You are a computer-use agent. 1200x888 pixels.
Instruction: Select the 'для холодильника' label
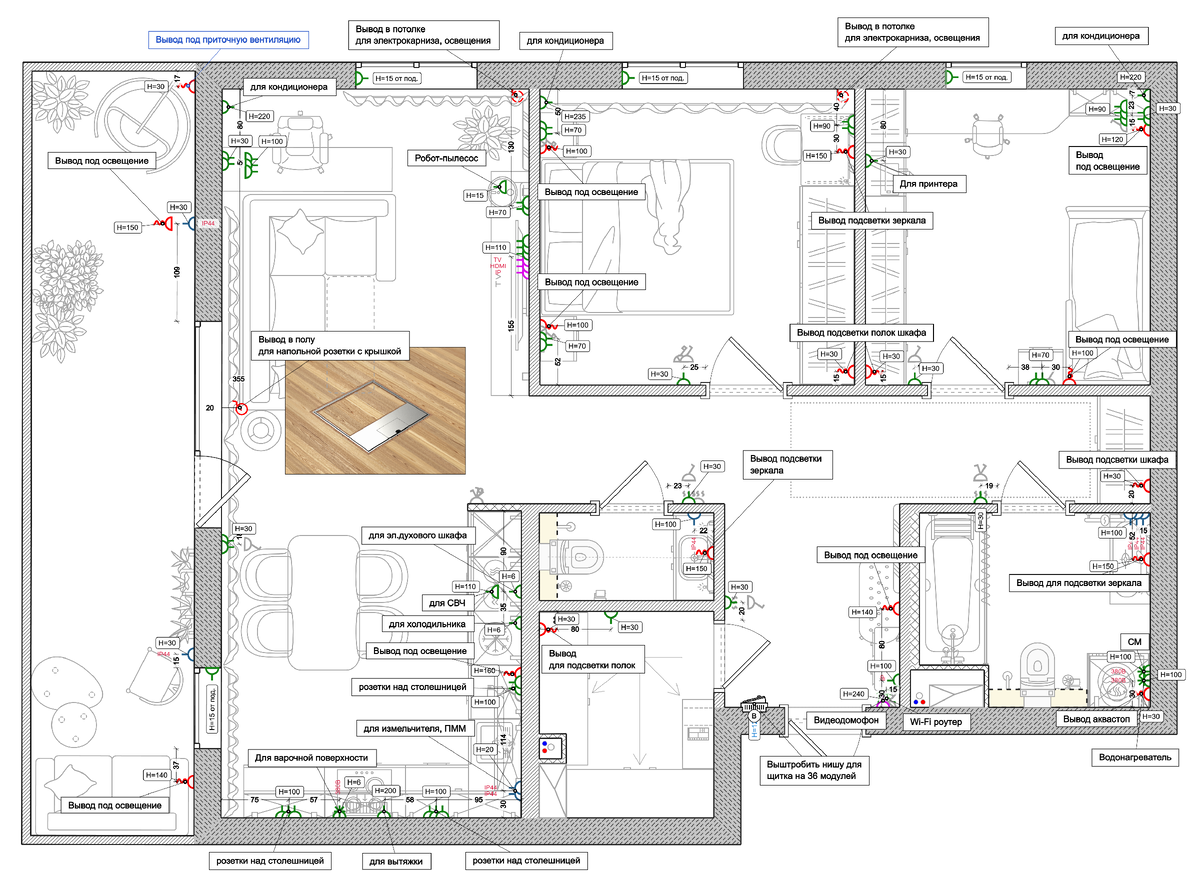(427, 624)
